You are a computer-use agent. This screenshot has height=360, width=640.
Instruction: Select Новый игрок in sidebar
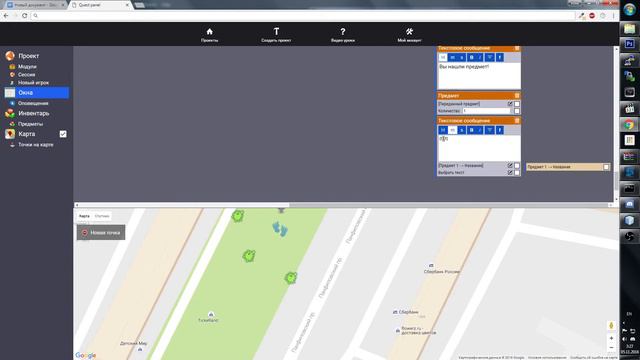point(33,83)
